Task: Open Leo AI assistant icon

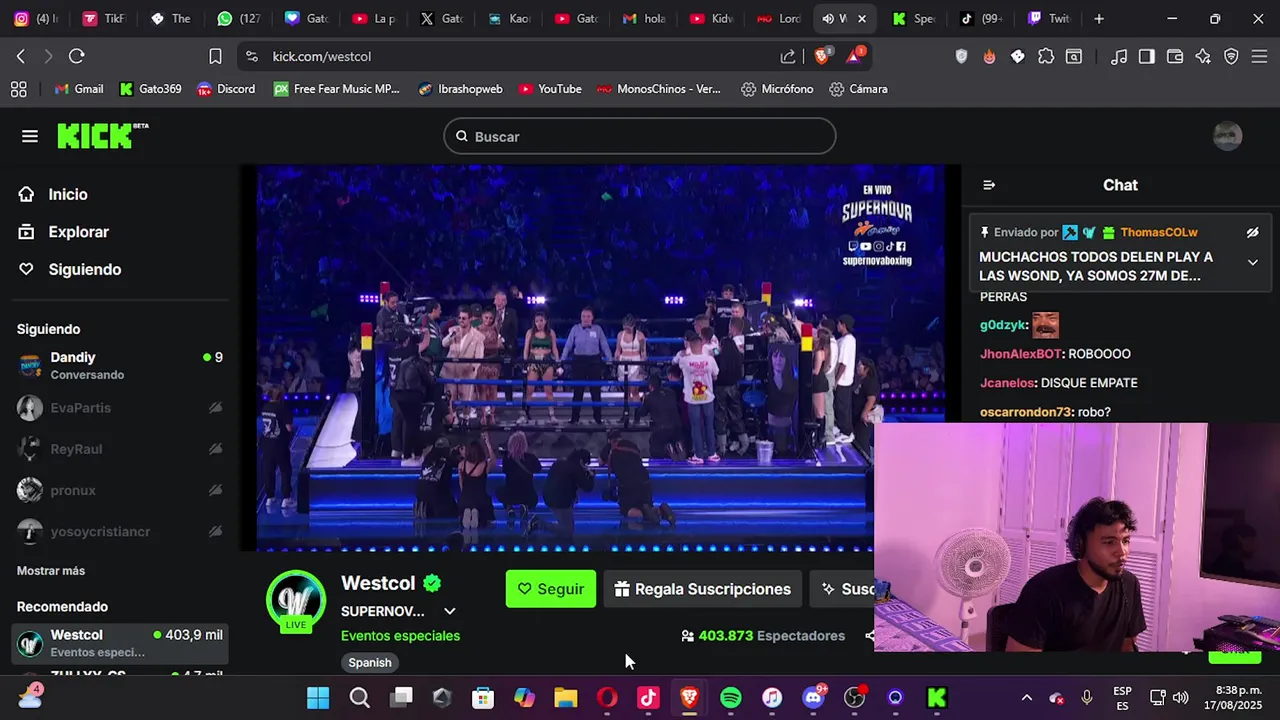Action: coord(1203,56)
